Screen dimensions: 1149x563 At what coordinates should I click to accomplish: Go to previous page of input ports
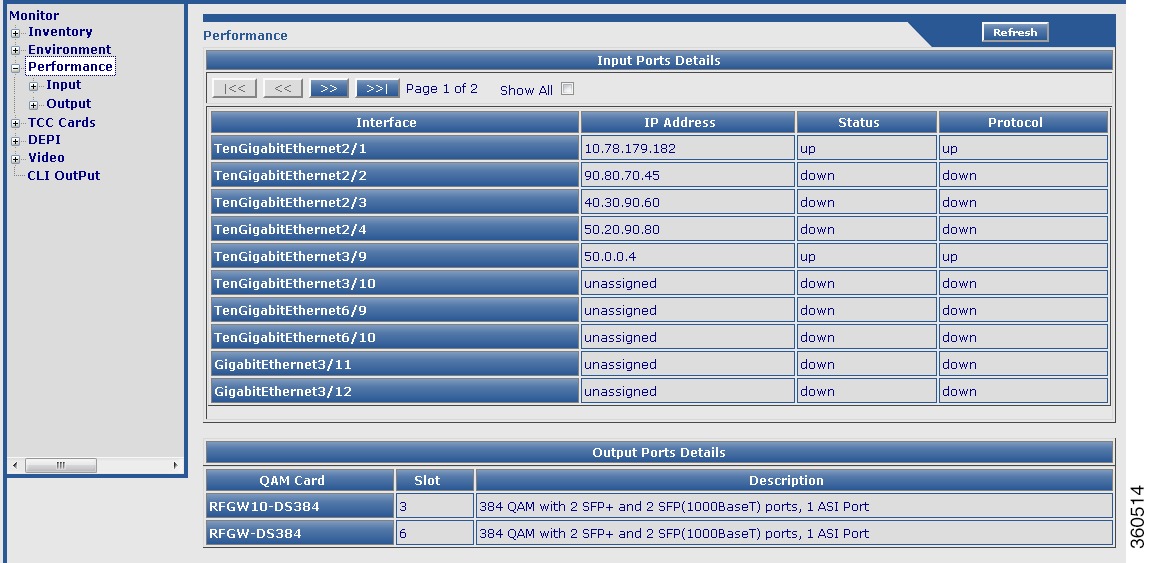coord(283,89)
